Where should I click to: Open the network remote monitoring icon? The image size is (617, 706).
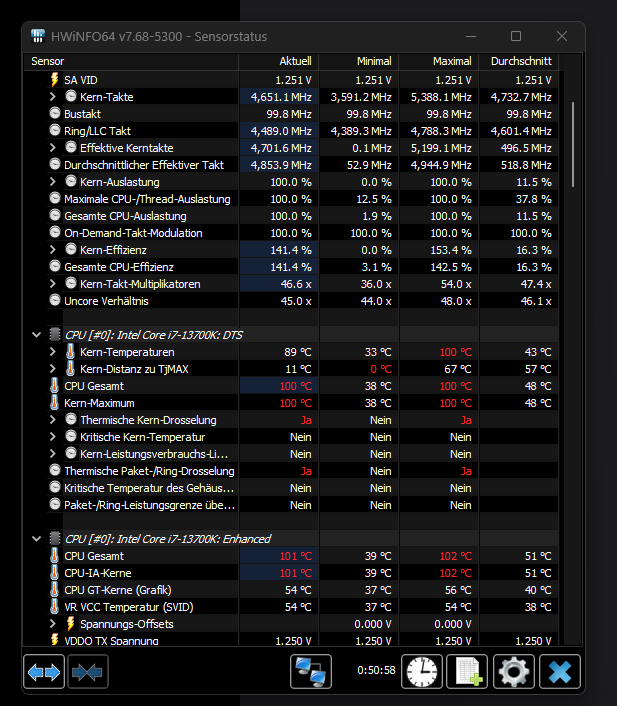point(311,672)
